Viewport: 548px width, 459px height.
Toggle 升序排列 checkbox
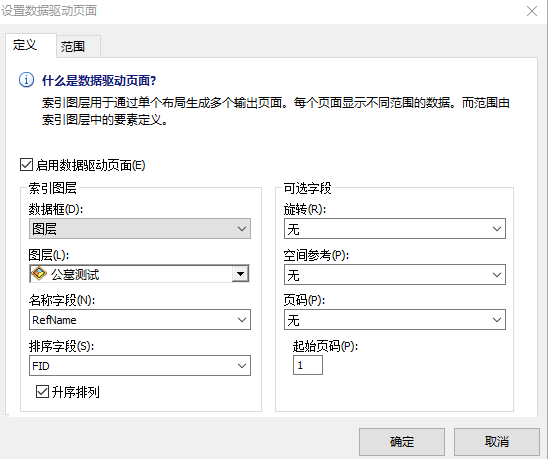coord(42,392)
